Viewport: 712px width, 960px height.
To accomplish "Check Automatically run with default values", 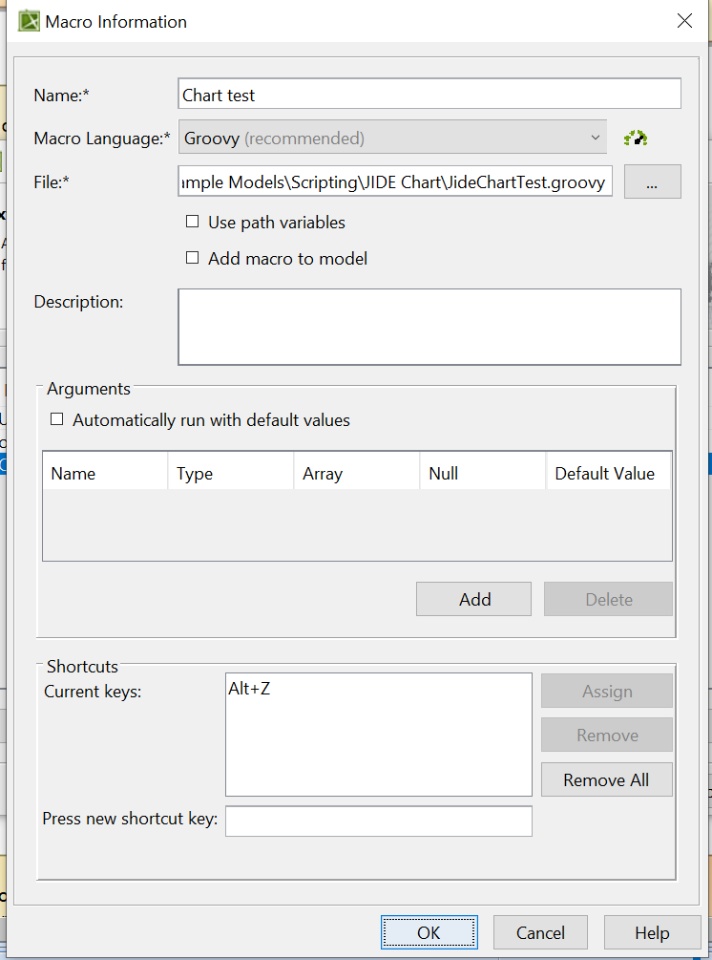I will [x=57, y=420].
